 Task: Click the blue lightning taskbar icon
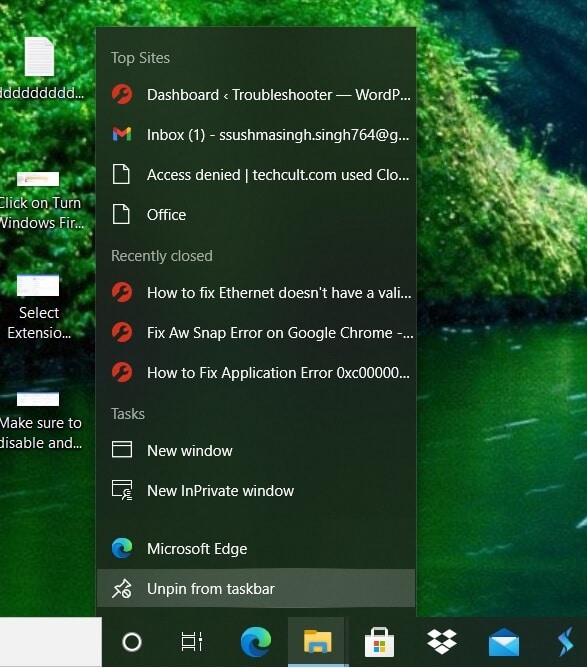566,642
